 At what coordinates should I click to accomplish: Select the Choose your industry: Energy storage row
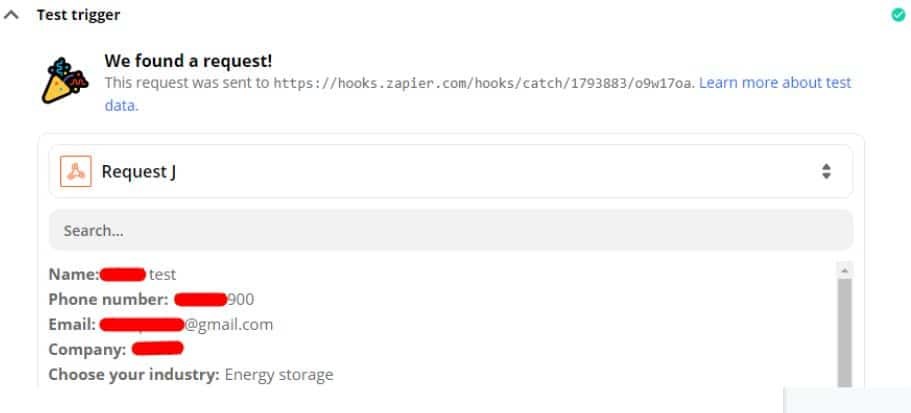coord(191,375)
